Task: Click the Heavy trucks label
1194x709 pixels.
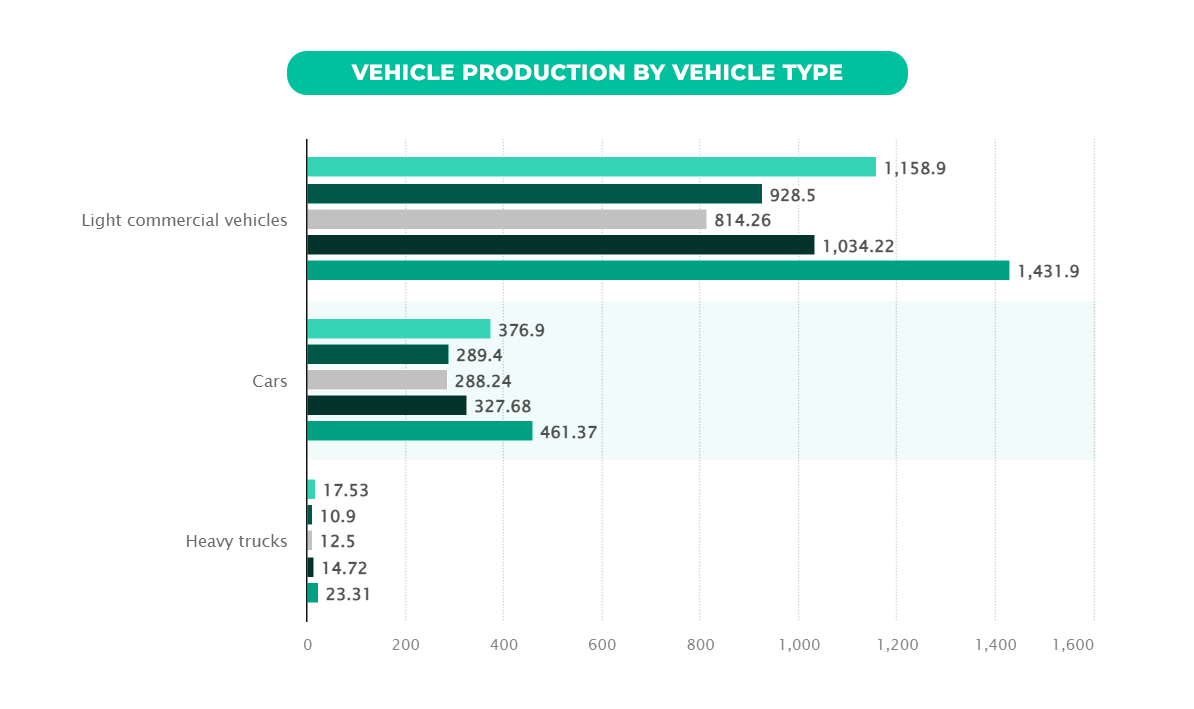Action: [x=236, y=541]
